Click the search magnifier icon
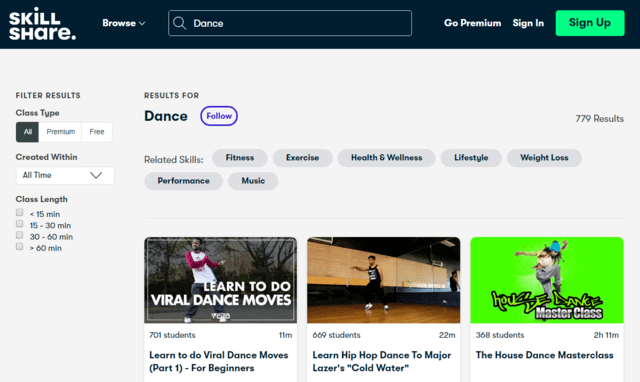 tap(180, 23)
